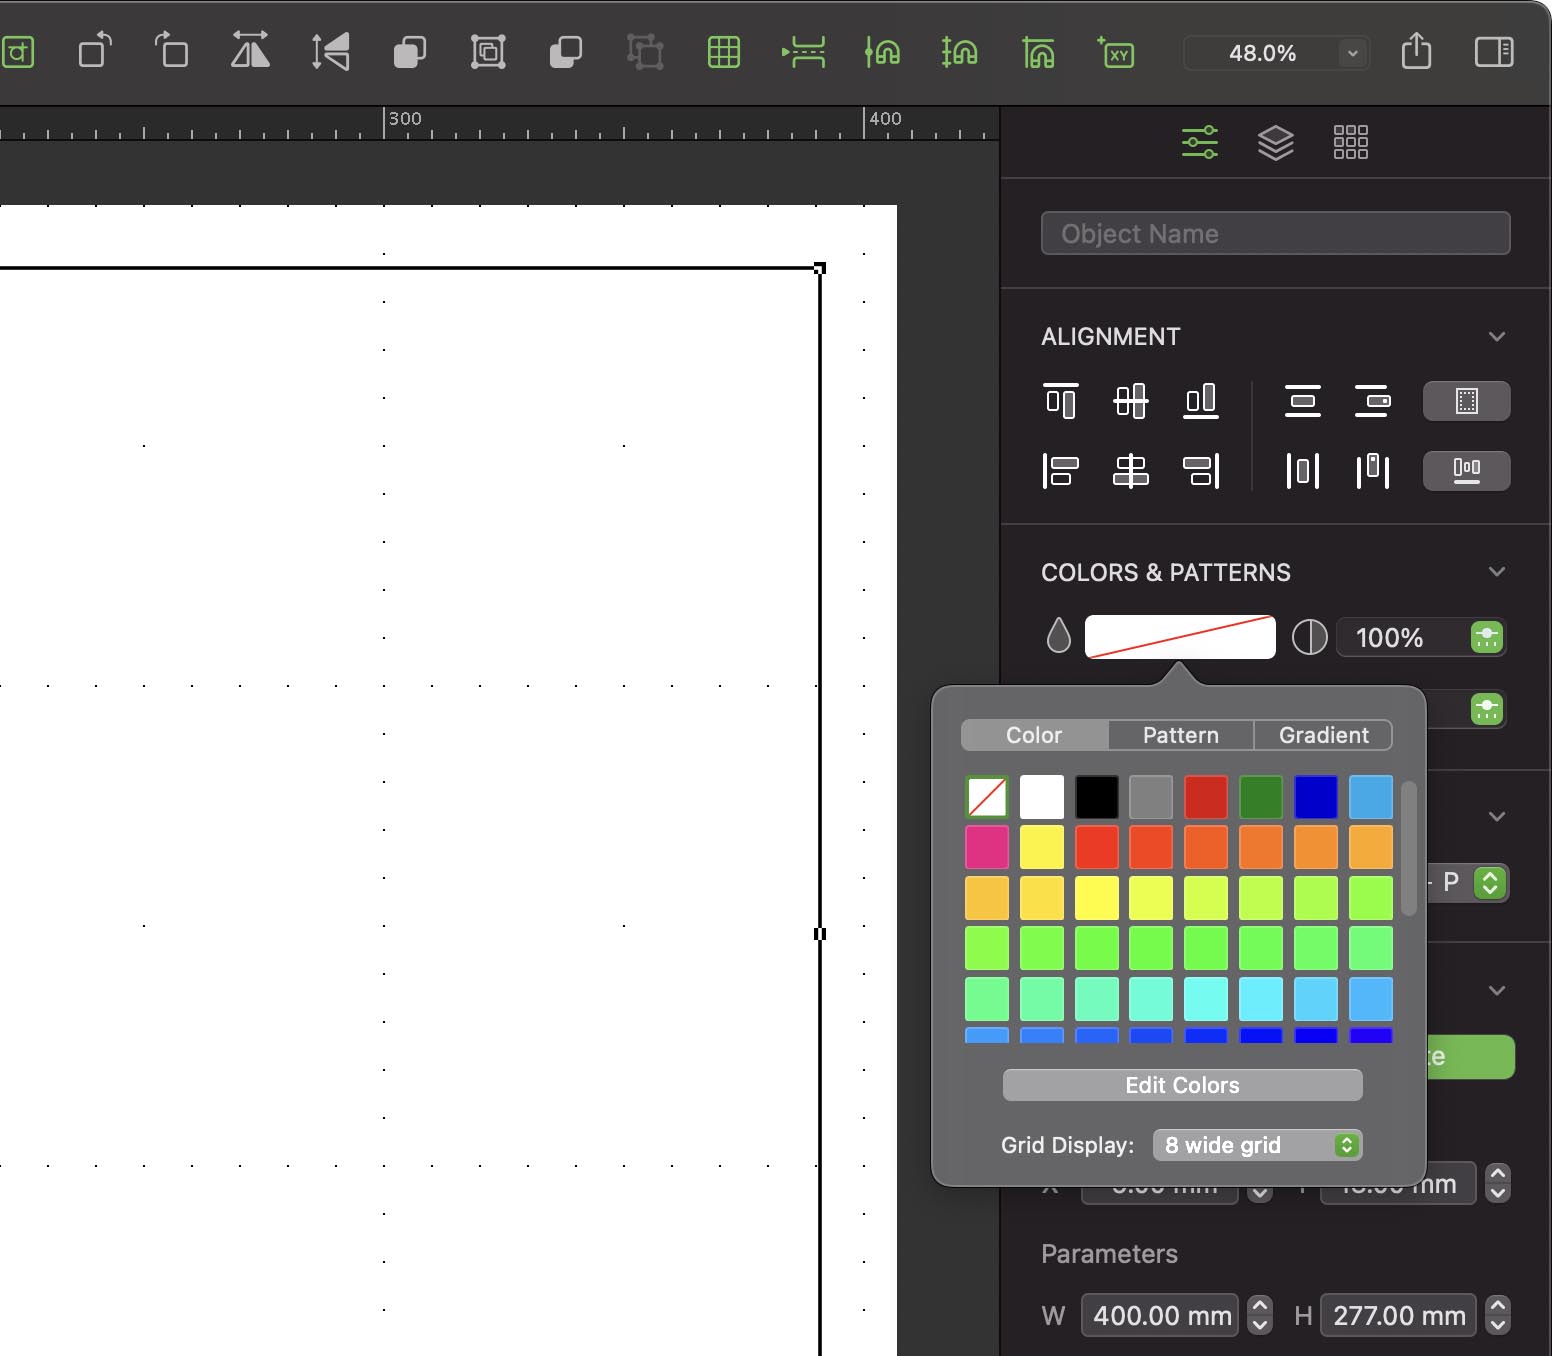Collapse the ALIGNMENT section
This screenshot has width=1552, height=1356.
[1496, 336]
